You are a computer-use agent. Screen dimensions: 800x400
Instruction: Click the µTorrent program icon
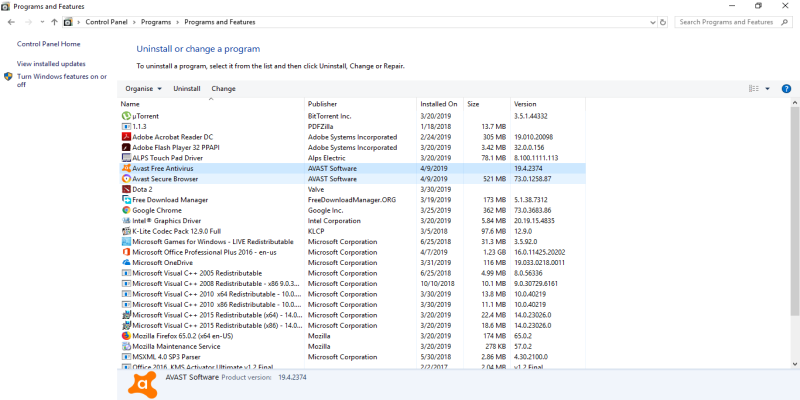pyautogui.click(x=127, y=116)
